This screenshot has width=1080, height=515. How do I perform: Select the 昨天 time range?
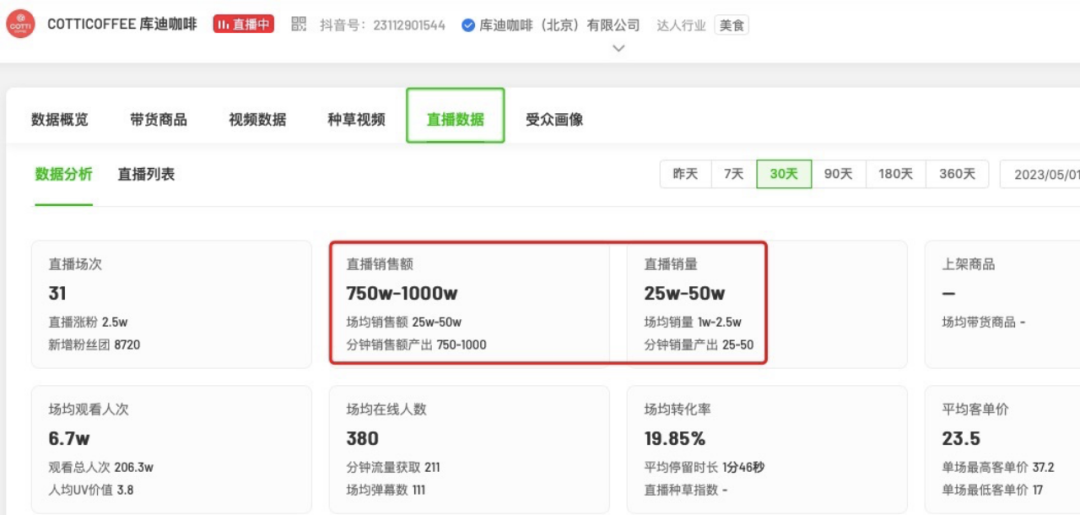tap(685, 174)
